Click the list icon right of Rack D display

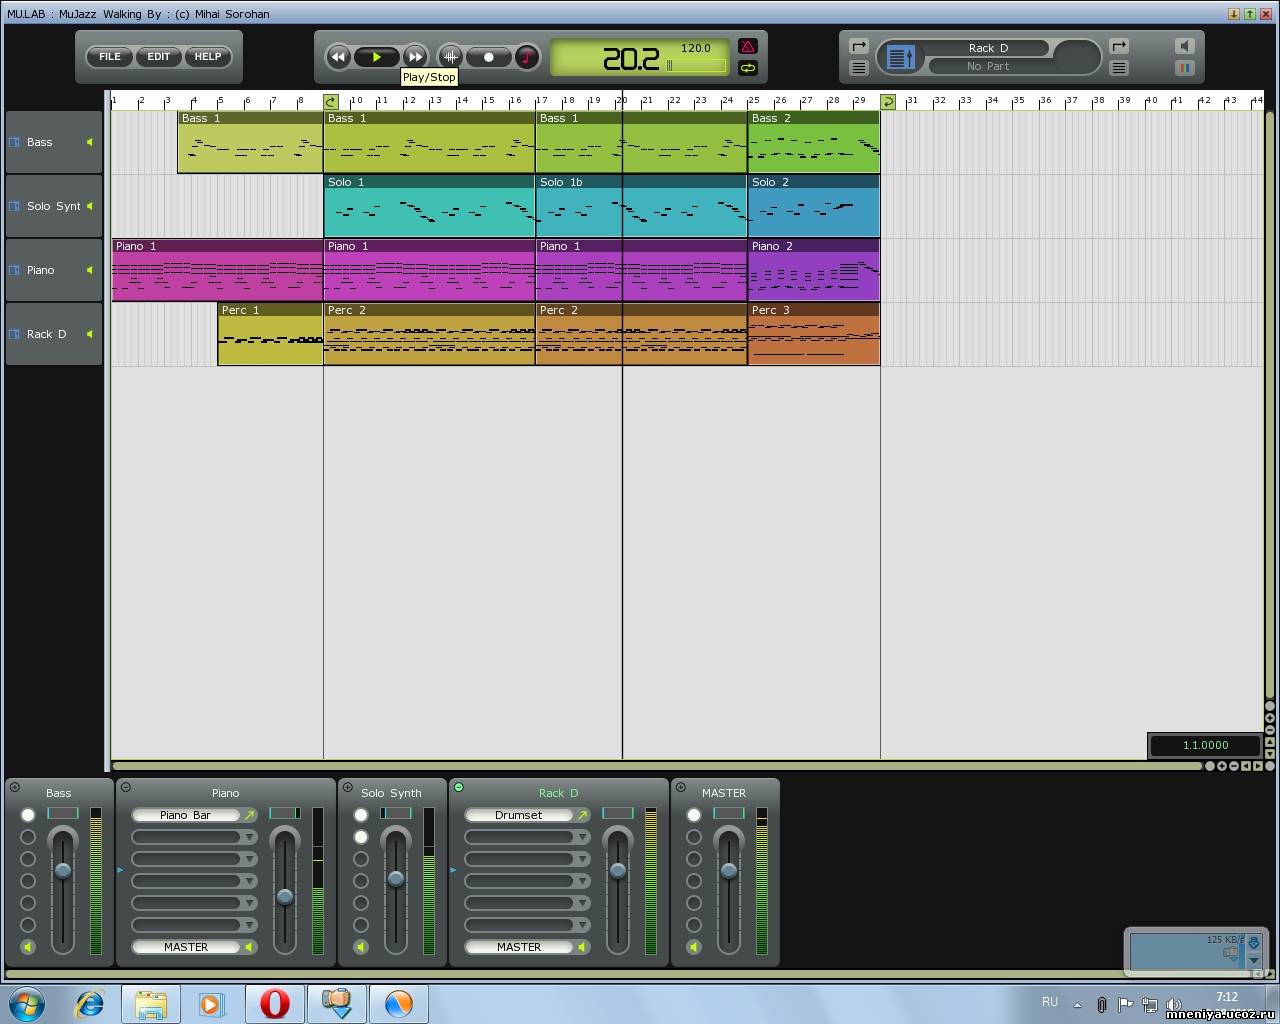tap(1119, 68)
